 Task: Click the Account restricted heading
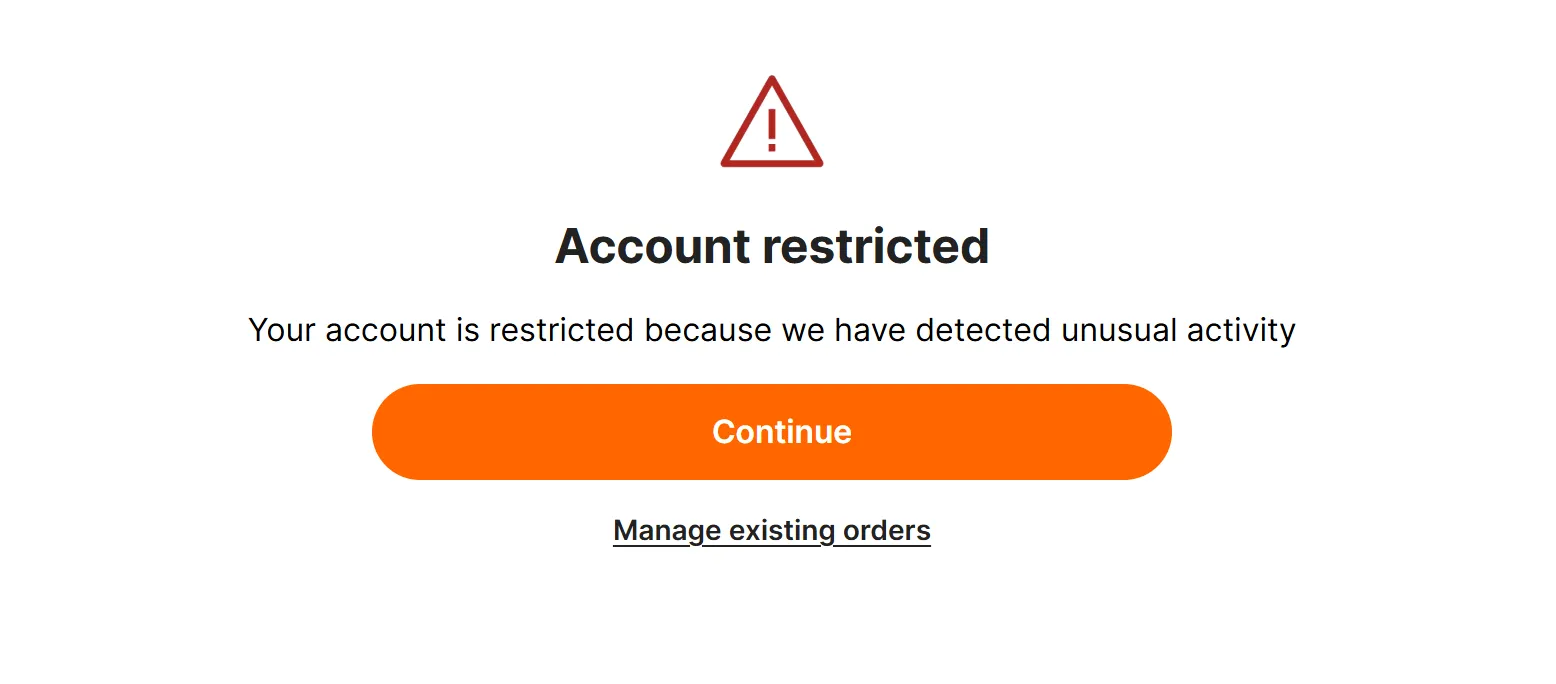(x=772, y=246)
